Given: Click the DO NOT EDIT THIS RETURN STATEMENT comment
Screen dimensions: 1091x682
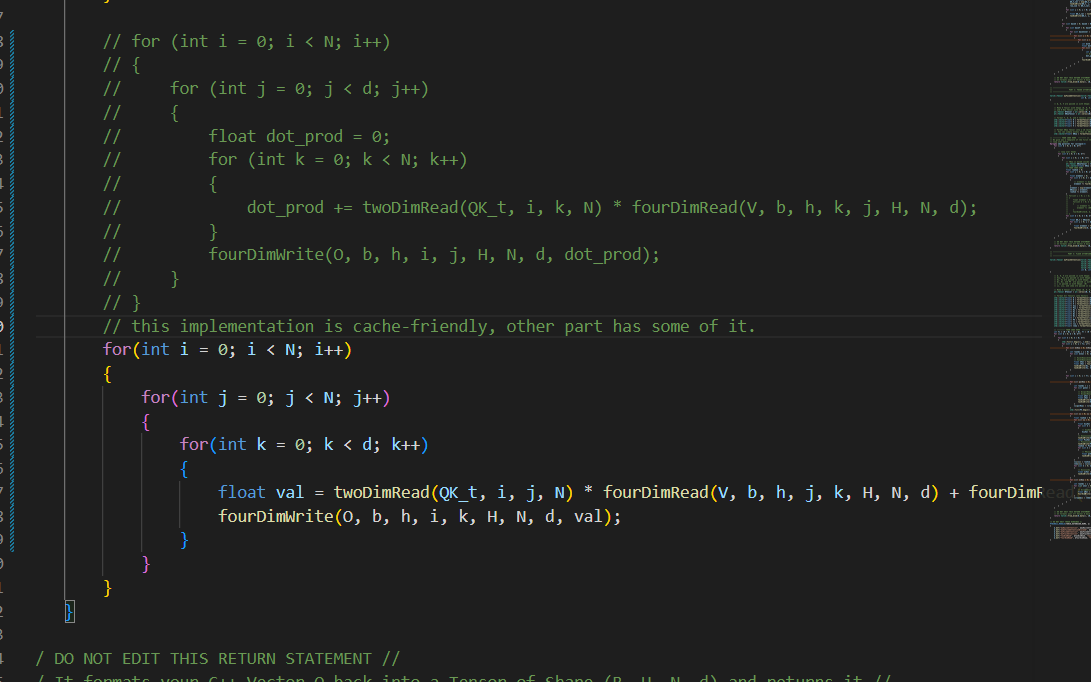Looking at the screenshot, I should coord(218,658).
